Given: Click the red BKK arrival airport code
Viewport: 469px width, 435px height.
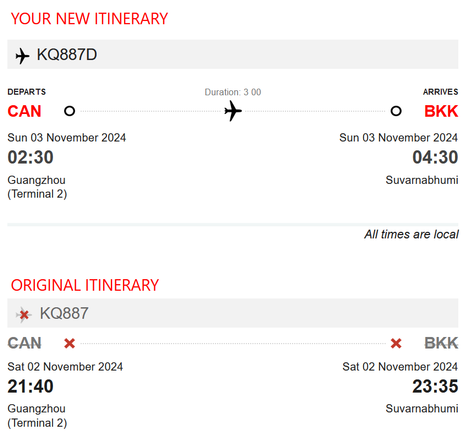Looking at the screenshot, I should 441,111.
